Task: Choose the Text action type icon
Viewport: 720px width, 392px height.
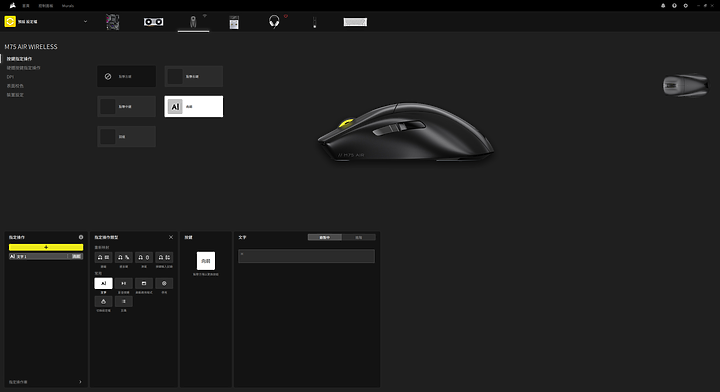Action: 103,283
